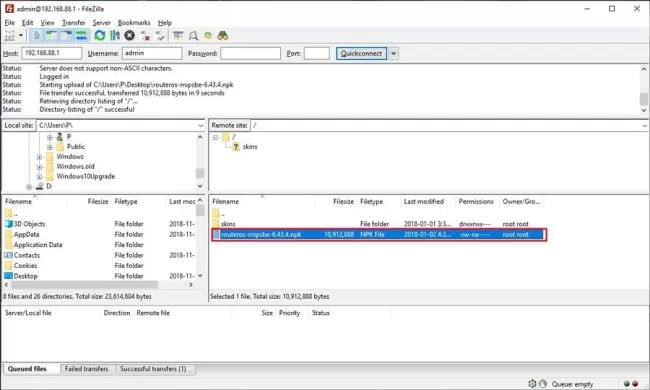Open the directory listing filters dialog
650x390 pixels.
[x=178, y=36]
